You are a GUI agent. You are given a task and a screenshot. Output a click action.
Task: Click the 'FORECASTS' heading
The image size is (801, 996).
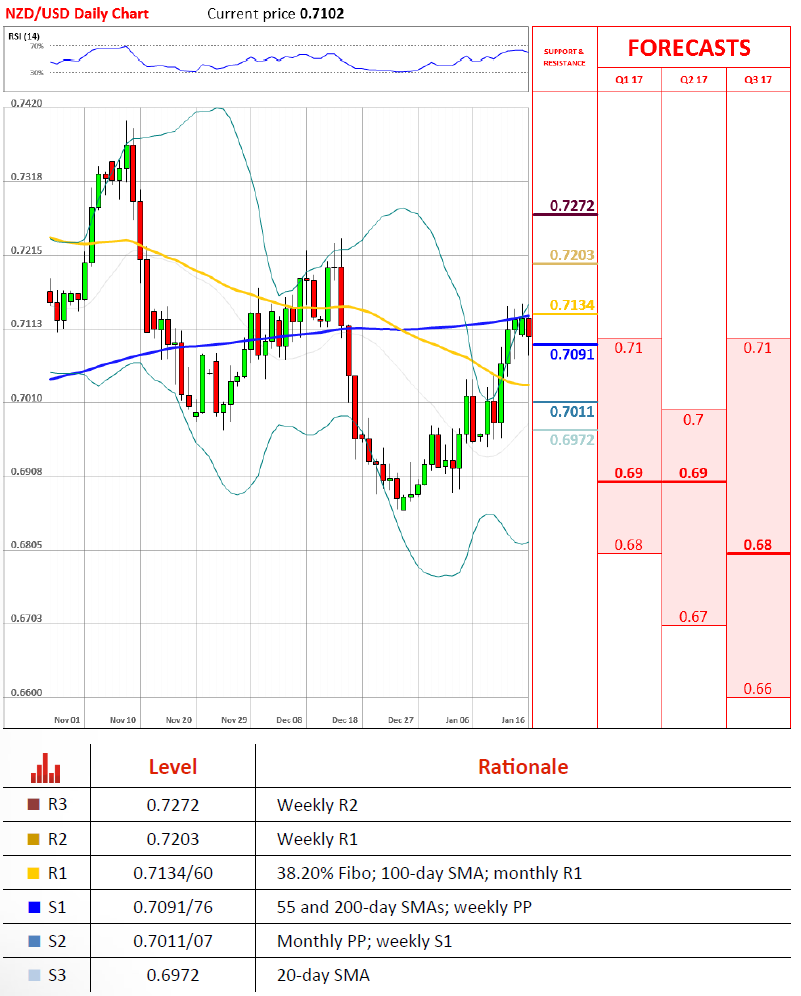(689, 48)
